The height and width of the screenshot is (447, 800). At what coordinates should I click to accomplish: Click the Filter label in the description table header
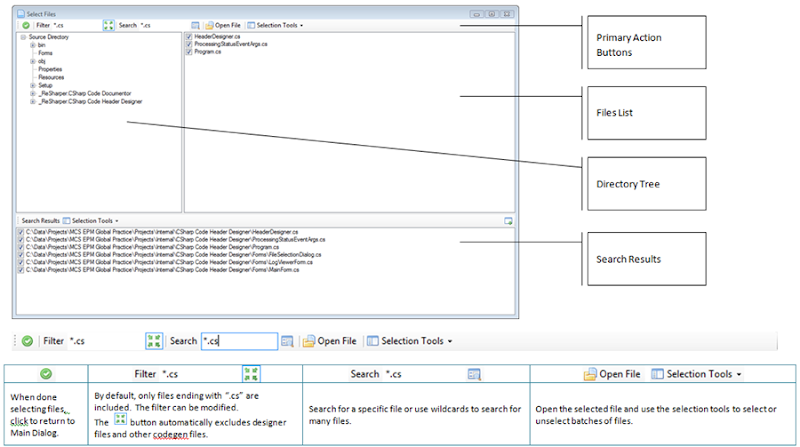click(145, 374)
